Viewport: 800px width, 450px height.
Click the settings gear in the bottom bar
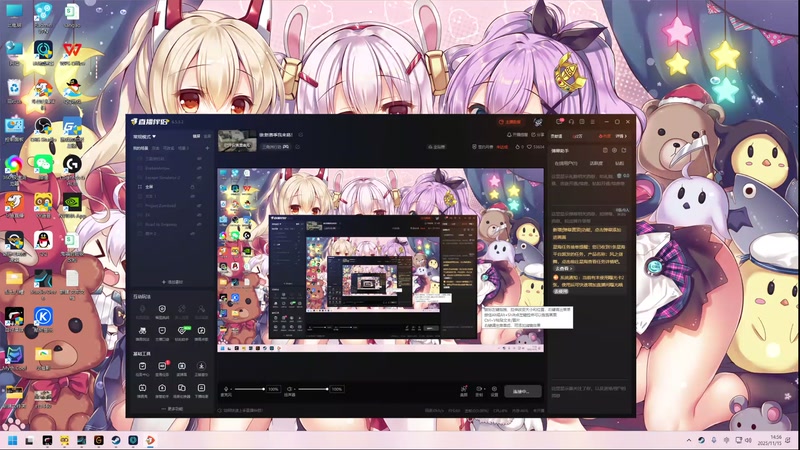coord(494,389)
